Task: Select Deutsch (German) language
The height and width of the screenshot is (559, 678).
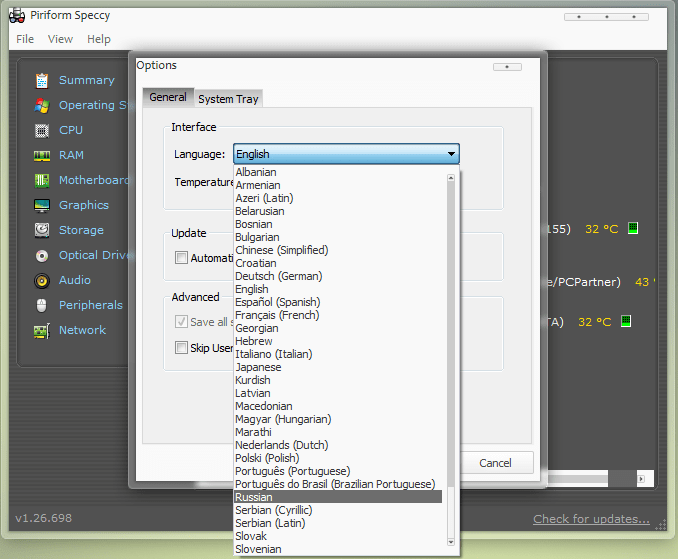Action: [338, 276]
